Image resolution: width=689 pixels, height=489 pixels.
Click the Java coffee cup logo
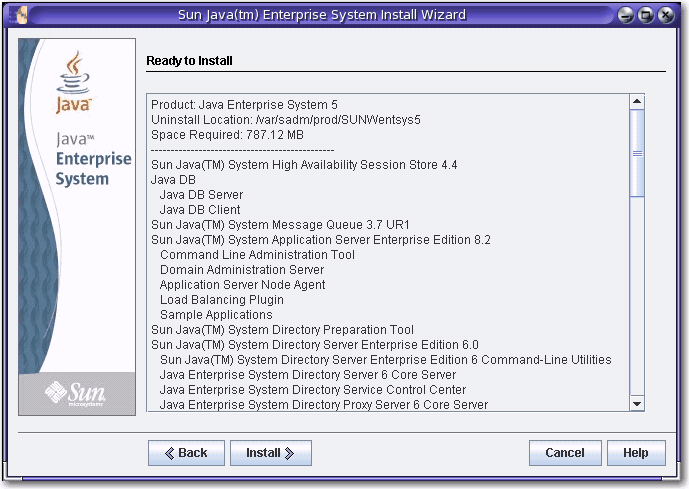[73, 82]
